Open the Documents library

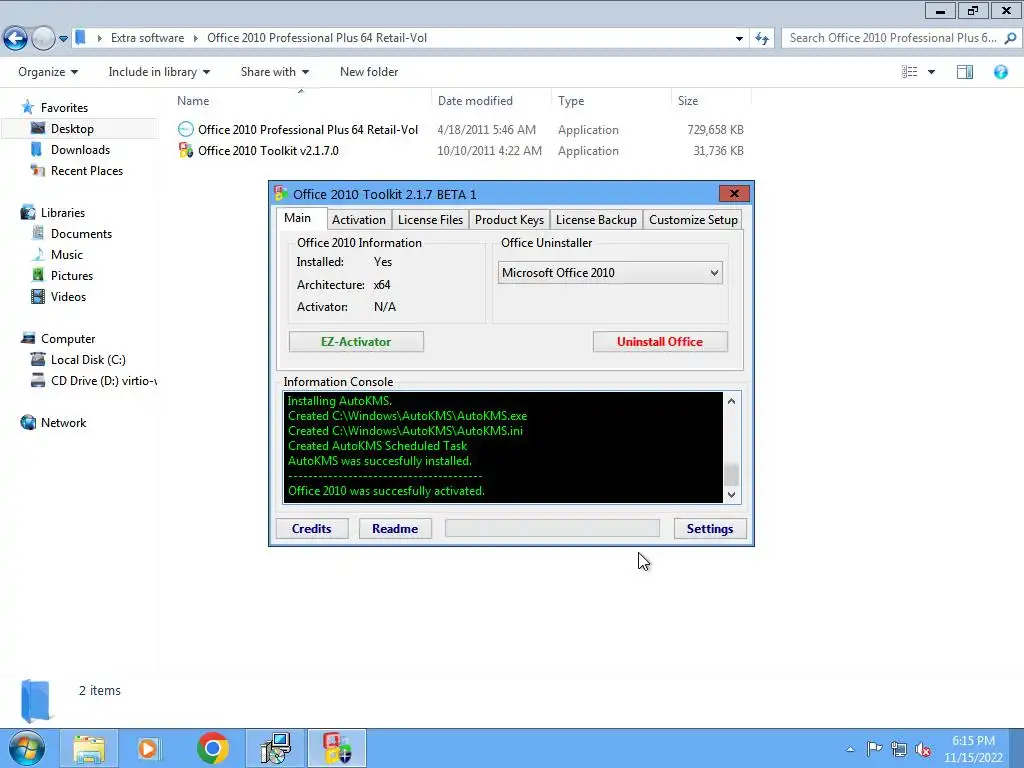(82, 233)
